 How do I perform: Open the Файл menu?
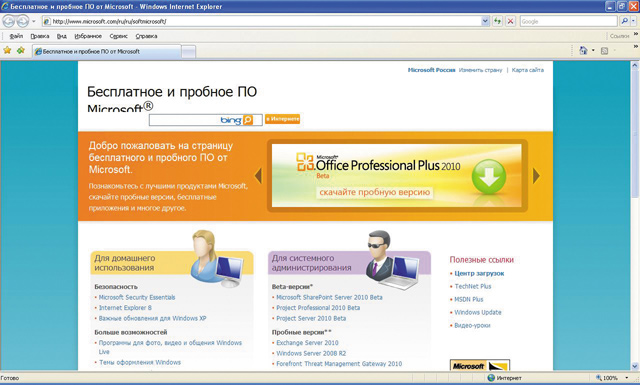point(16,36)
